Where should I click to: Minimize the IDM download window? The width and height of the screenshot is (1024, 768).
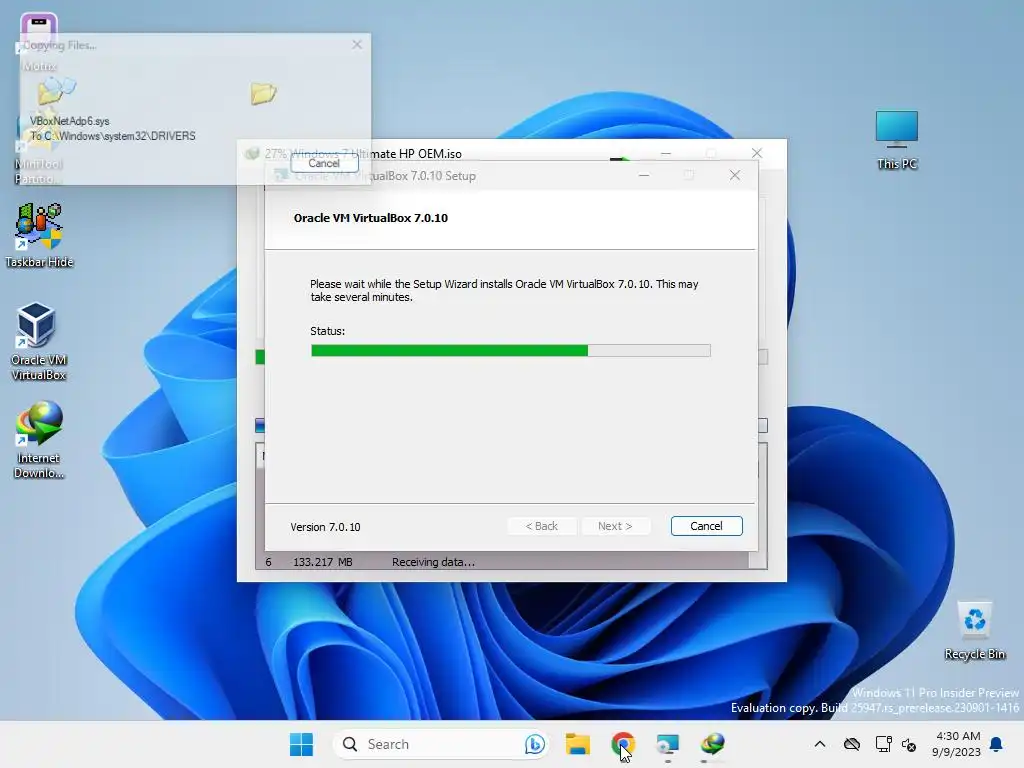click(665, 153)
